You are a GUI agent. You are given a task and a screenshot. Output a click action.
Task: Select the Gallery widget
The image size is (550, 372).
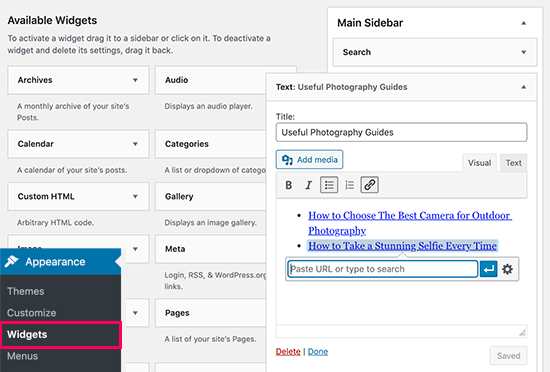(210, 196)
